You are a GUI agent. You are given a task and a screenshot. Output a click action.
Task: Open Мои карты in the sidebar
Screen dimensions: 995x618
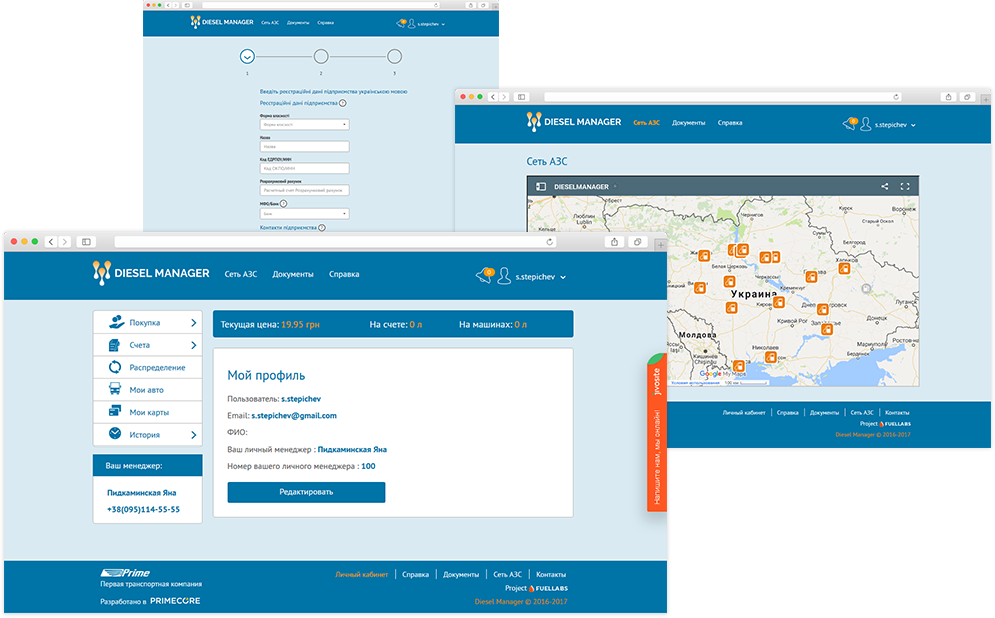coord(147,412)
